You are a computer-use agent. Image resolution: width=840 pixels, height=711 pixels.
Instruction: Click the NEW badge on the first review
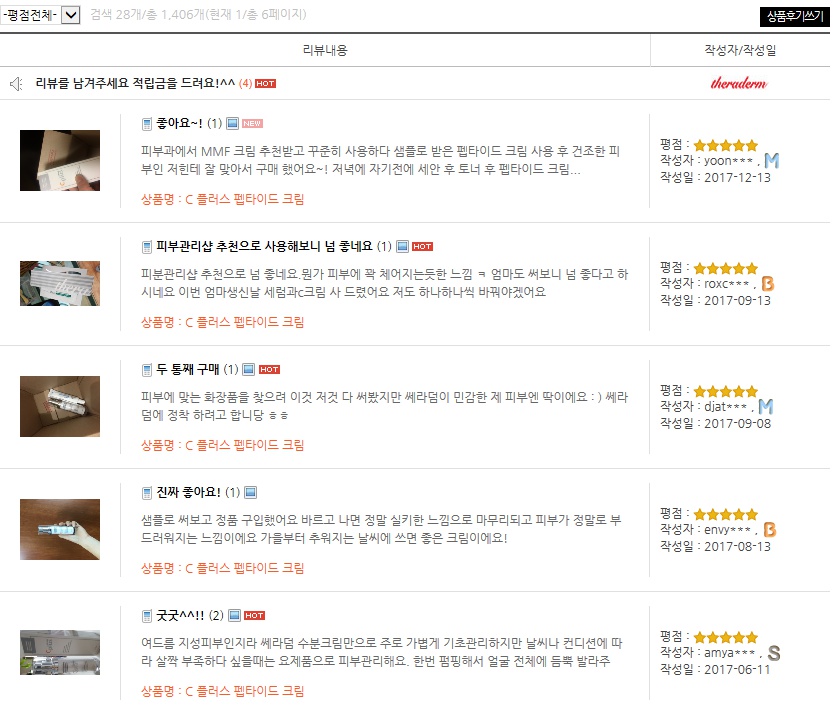pyautogui.click(x=251, y=122)
